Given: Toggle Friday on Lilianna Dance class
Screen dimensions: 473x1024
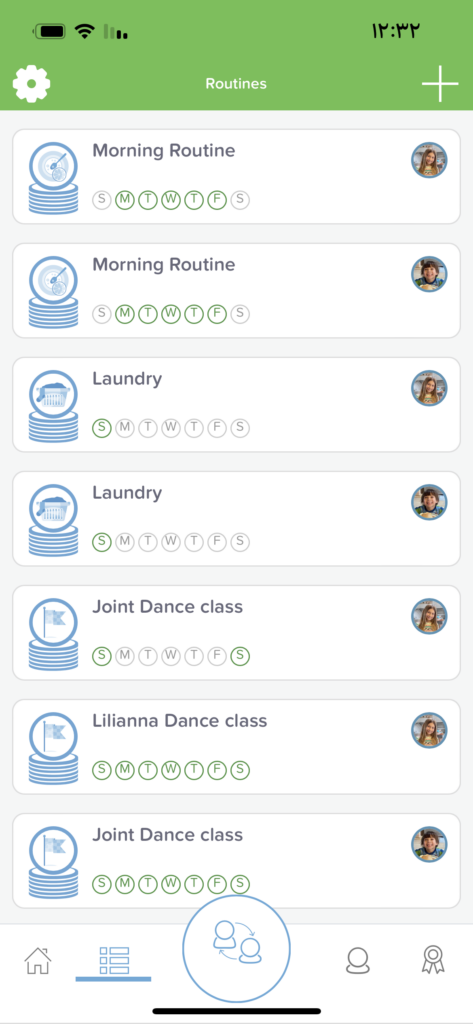Looking at the screenshot, I should (217, 770).
